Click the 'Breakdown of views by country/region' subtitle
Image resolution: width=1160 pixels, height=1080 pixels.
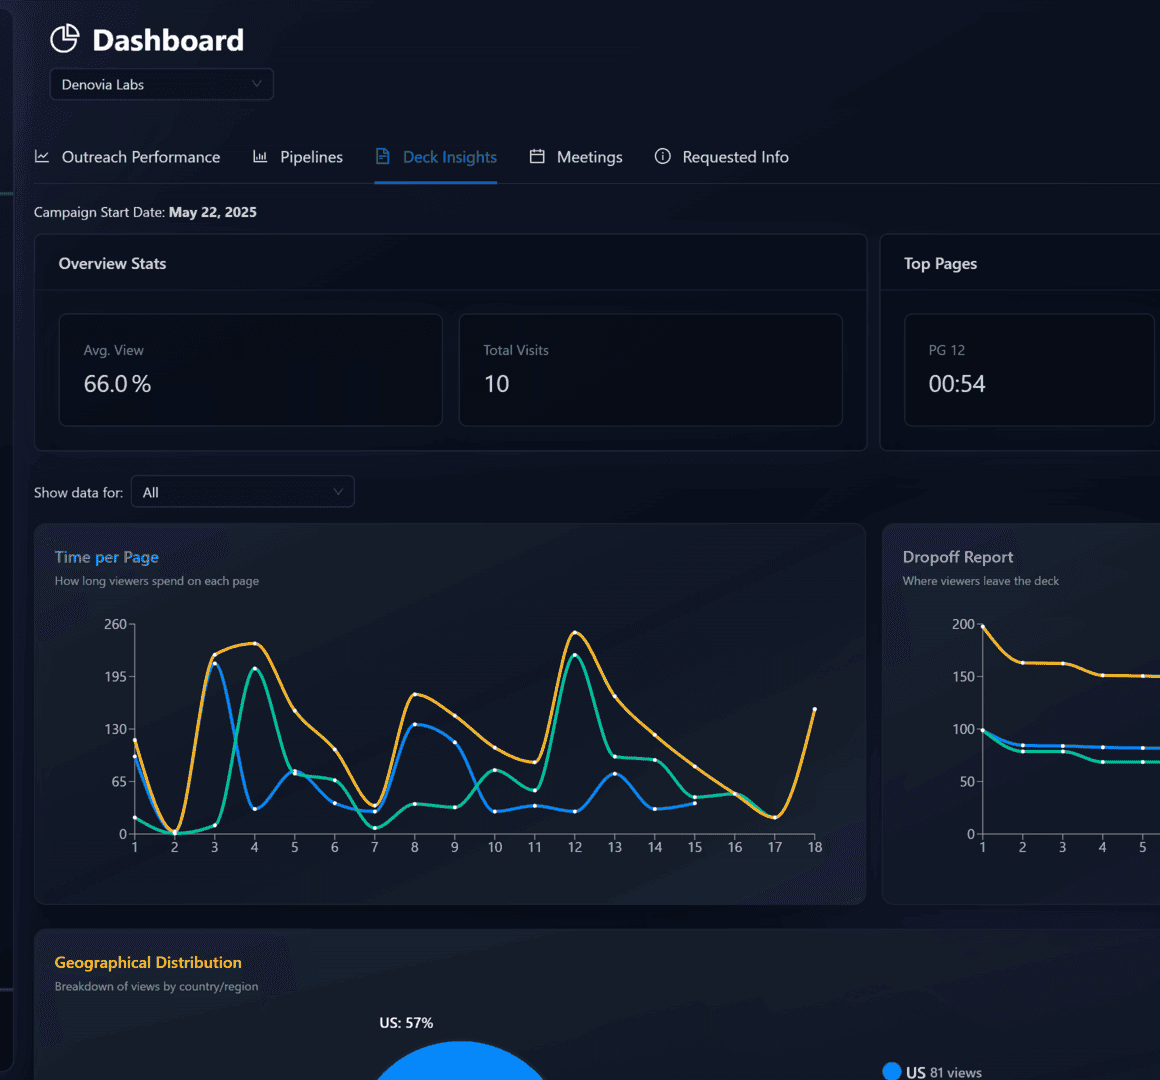[x=156, y=986]
